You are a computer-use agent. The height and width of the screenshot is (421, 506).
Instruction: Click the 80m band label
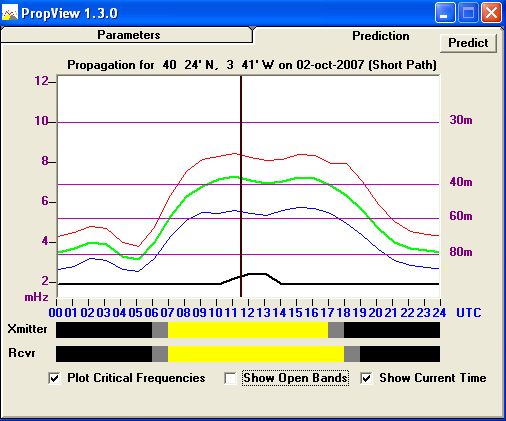tap(461, 252)
